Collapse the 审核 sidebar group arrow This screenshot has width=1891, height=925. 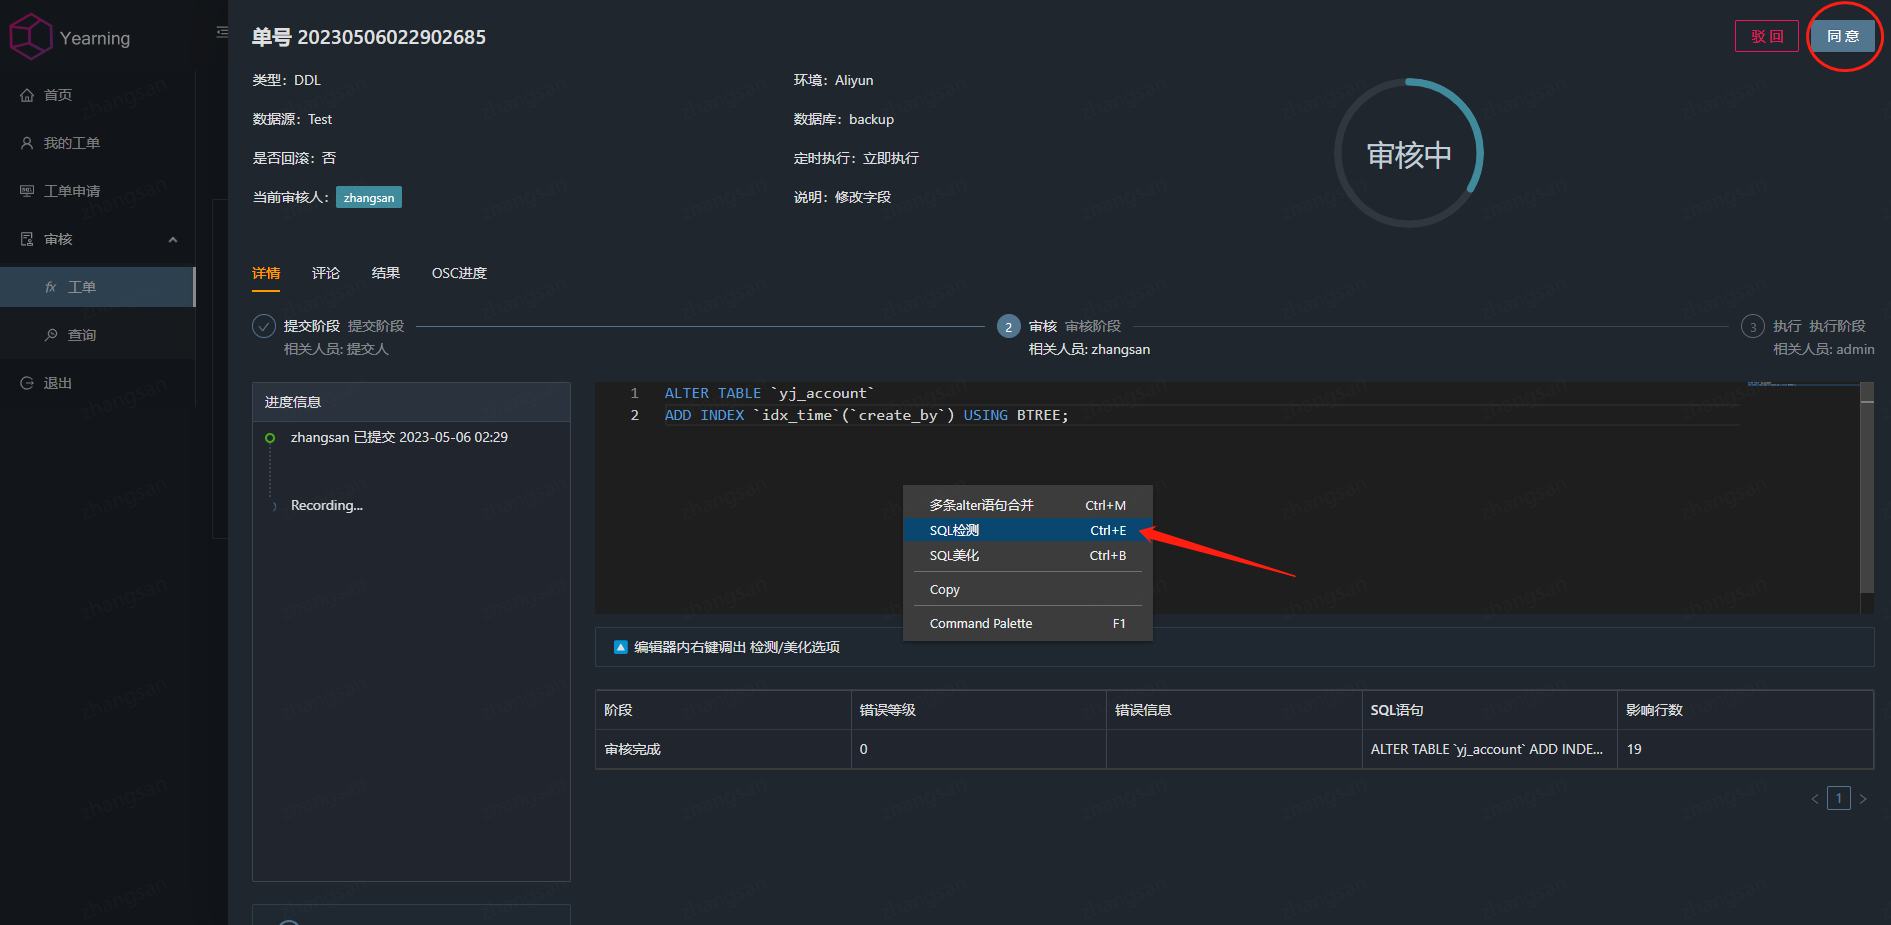[x=173, y=240]
